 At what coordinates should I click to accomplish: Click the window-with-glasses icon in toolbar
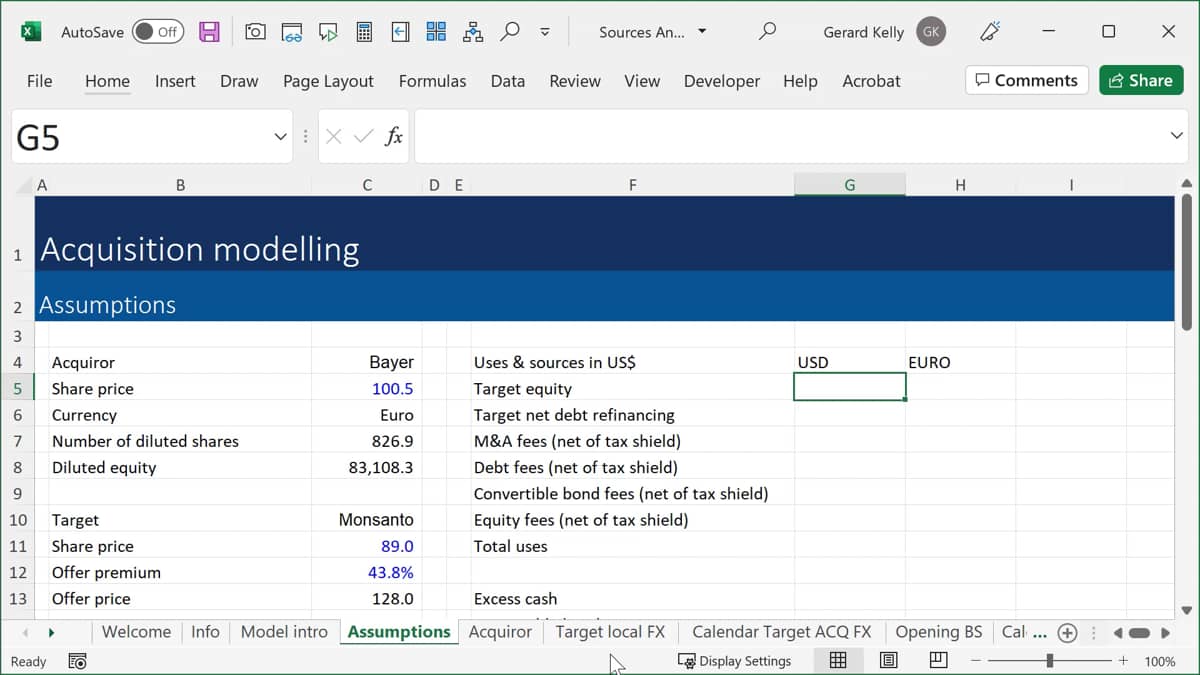292,32
